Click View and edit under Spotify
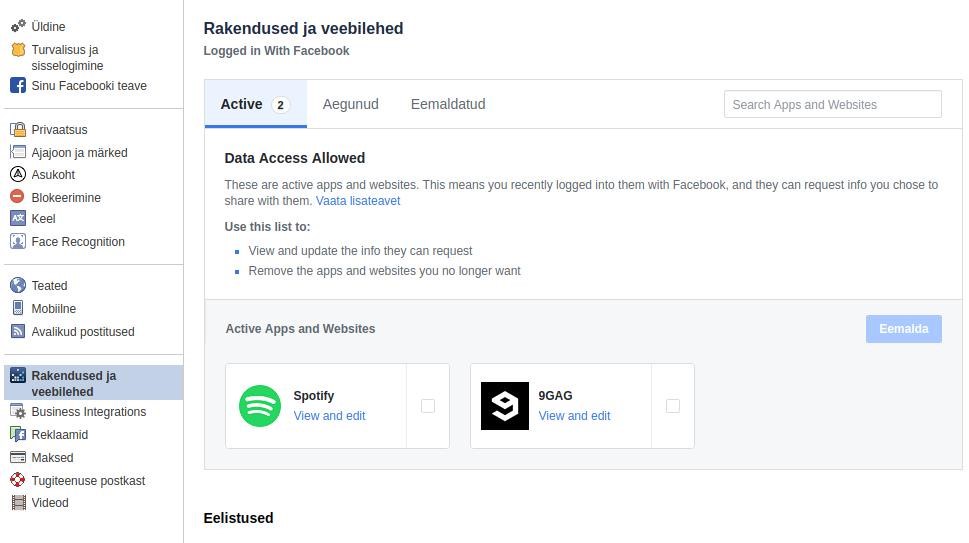Viewport: 969px width, 543px height. 329,416
